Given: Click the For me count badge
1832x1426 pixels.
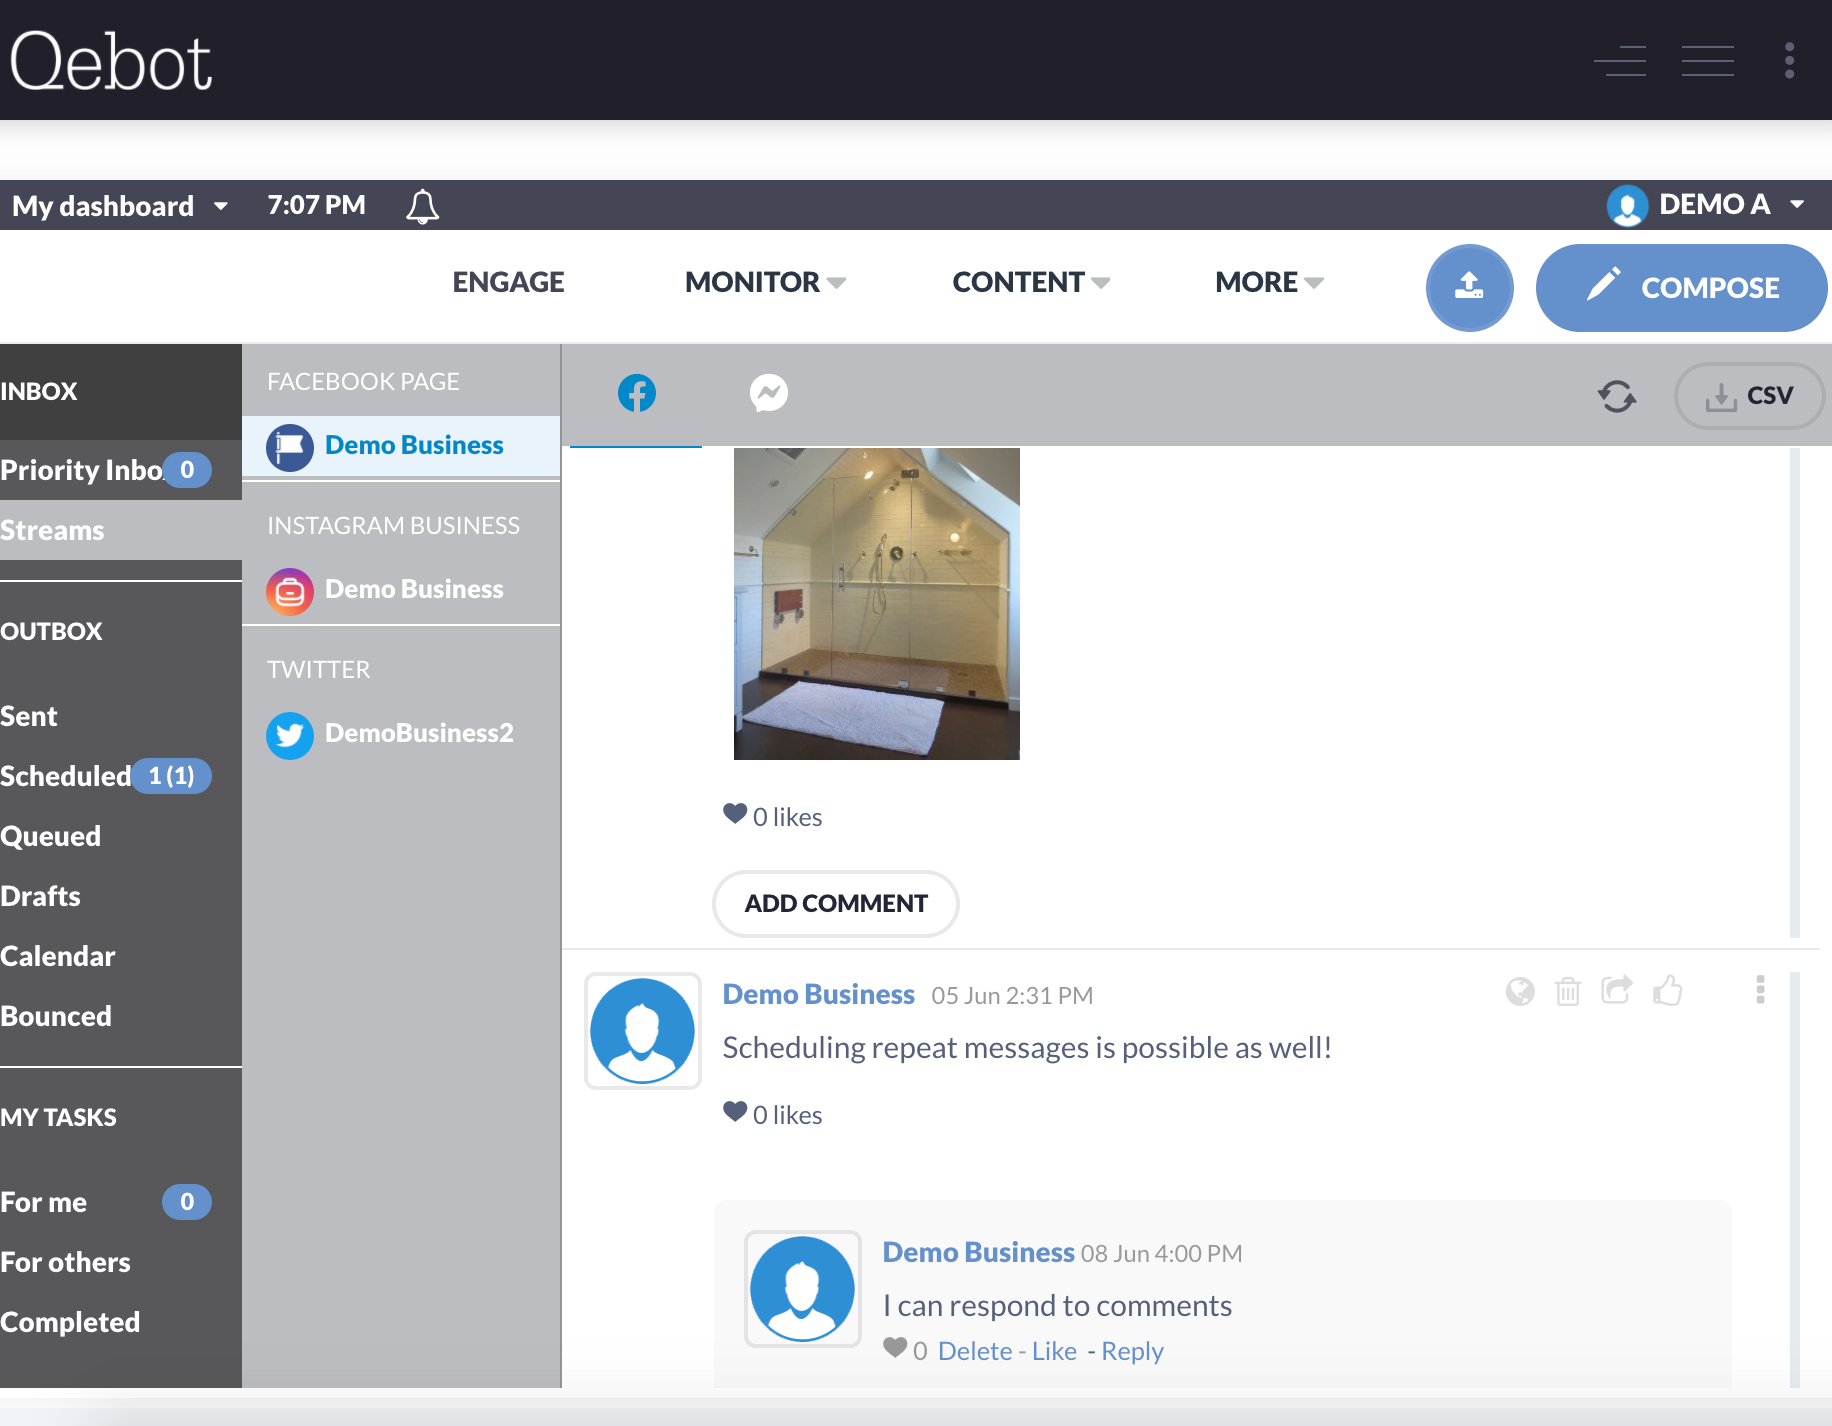Looking at the screenshot, I should [187, 1201].
